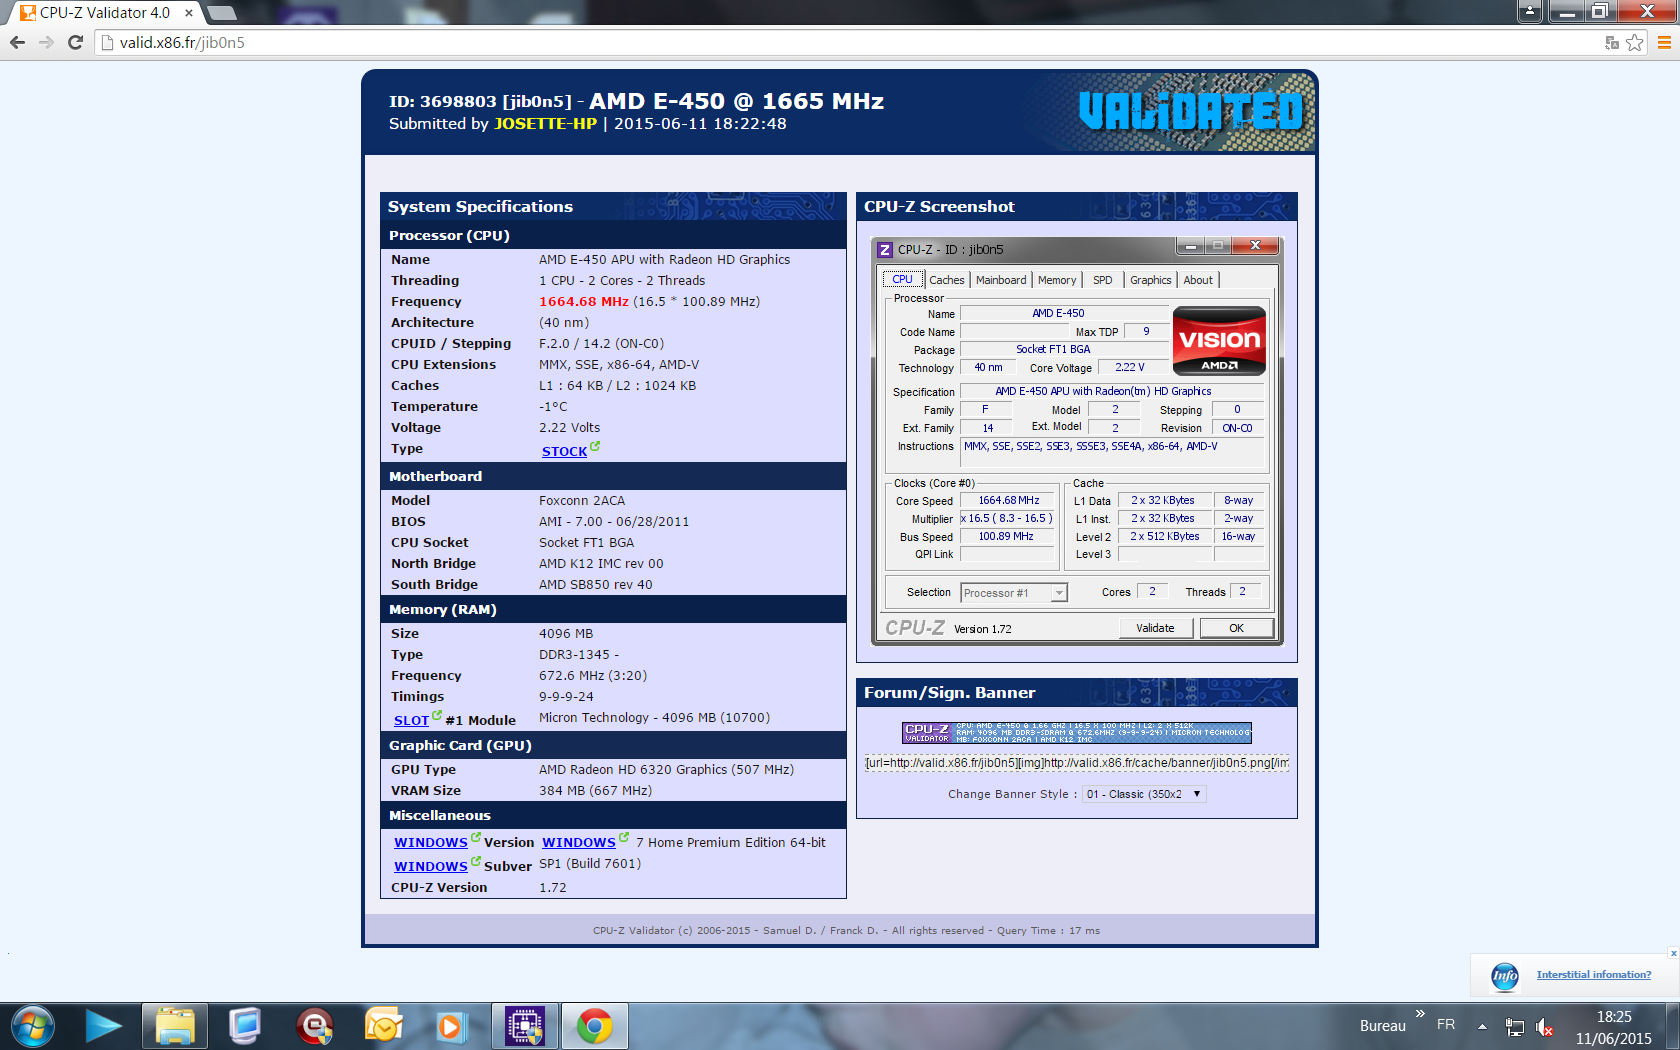Follow the STOCK type link
Image resolution: width=1680 pixels, height=1050 pixels.
(564, 451)
